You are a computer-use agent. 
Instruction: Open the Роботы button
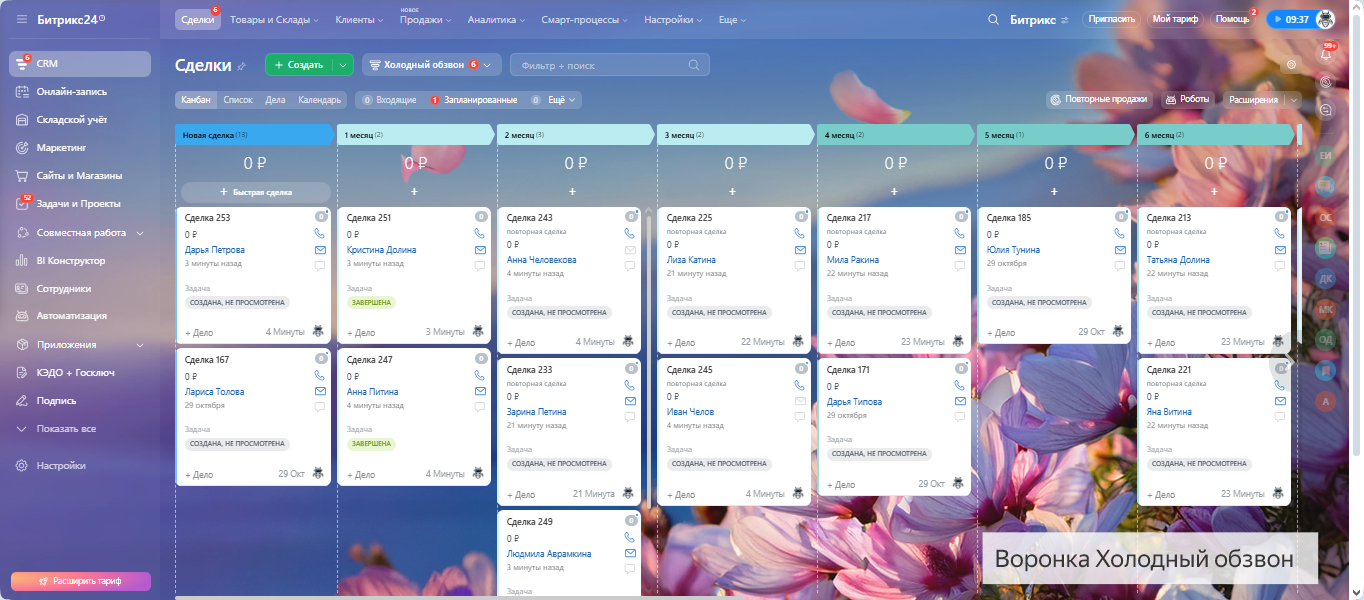pos(1187,100)
